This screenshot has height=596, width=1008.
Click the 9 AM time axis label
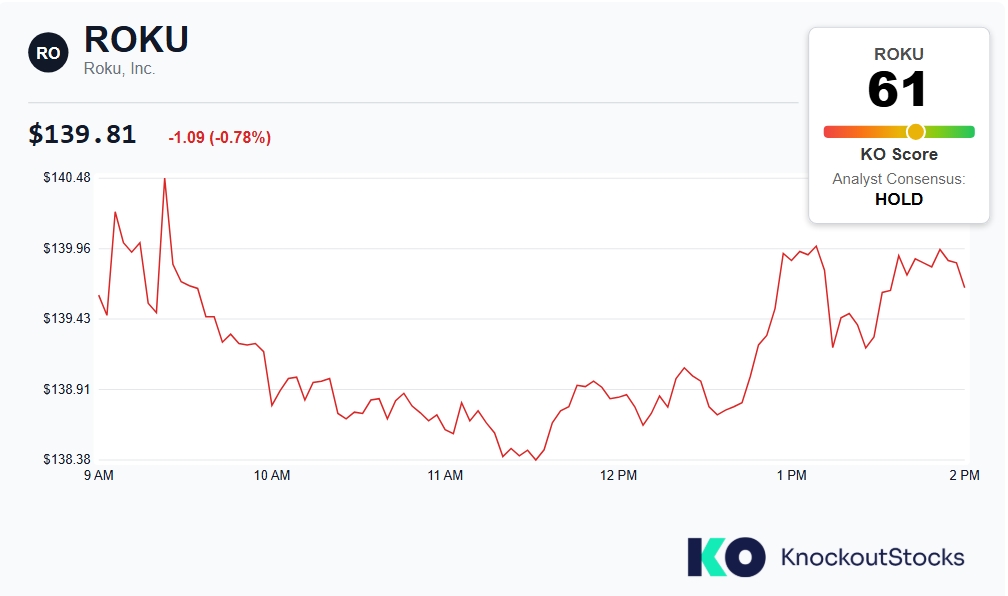[98, 475]
